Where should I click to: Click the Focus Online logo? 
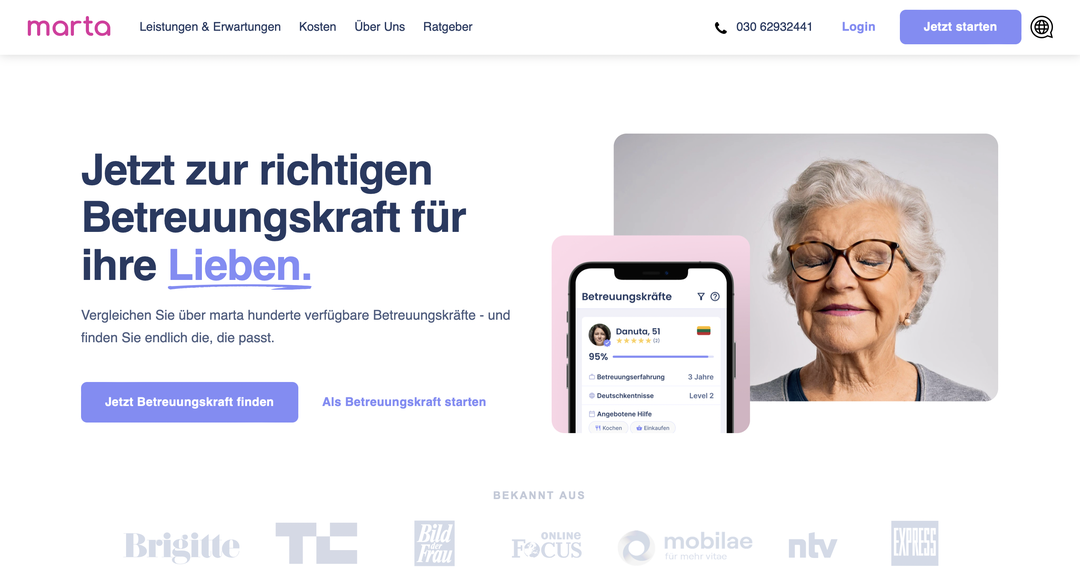[547, 545]
